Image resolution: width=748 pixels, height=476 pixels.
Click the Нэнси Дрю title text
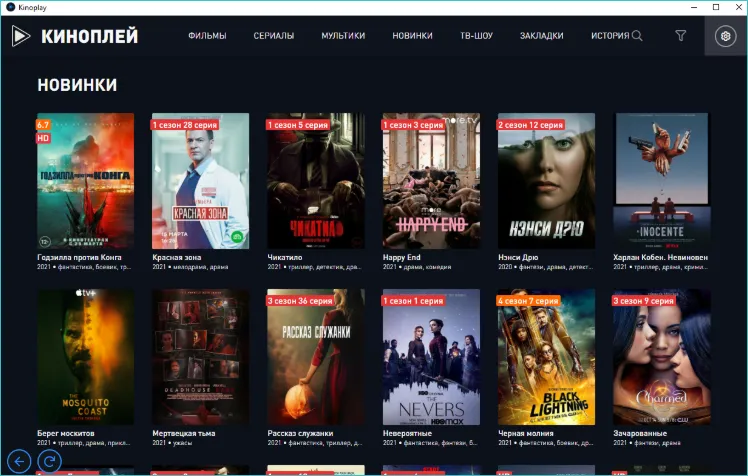(x=518, y=258)
